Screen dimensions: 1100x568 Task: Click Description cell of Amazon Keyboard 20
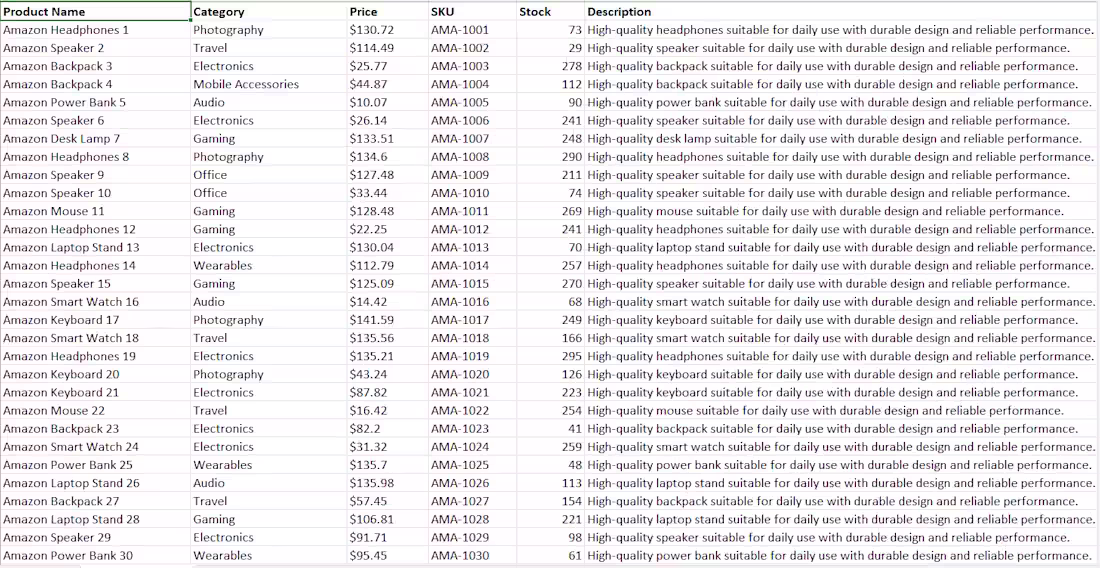[x=842, y=374]
